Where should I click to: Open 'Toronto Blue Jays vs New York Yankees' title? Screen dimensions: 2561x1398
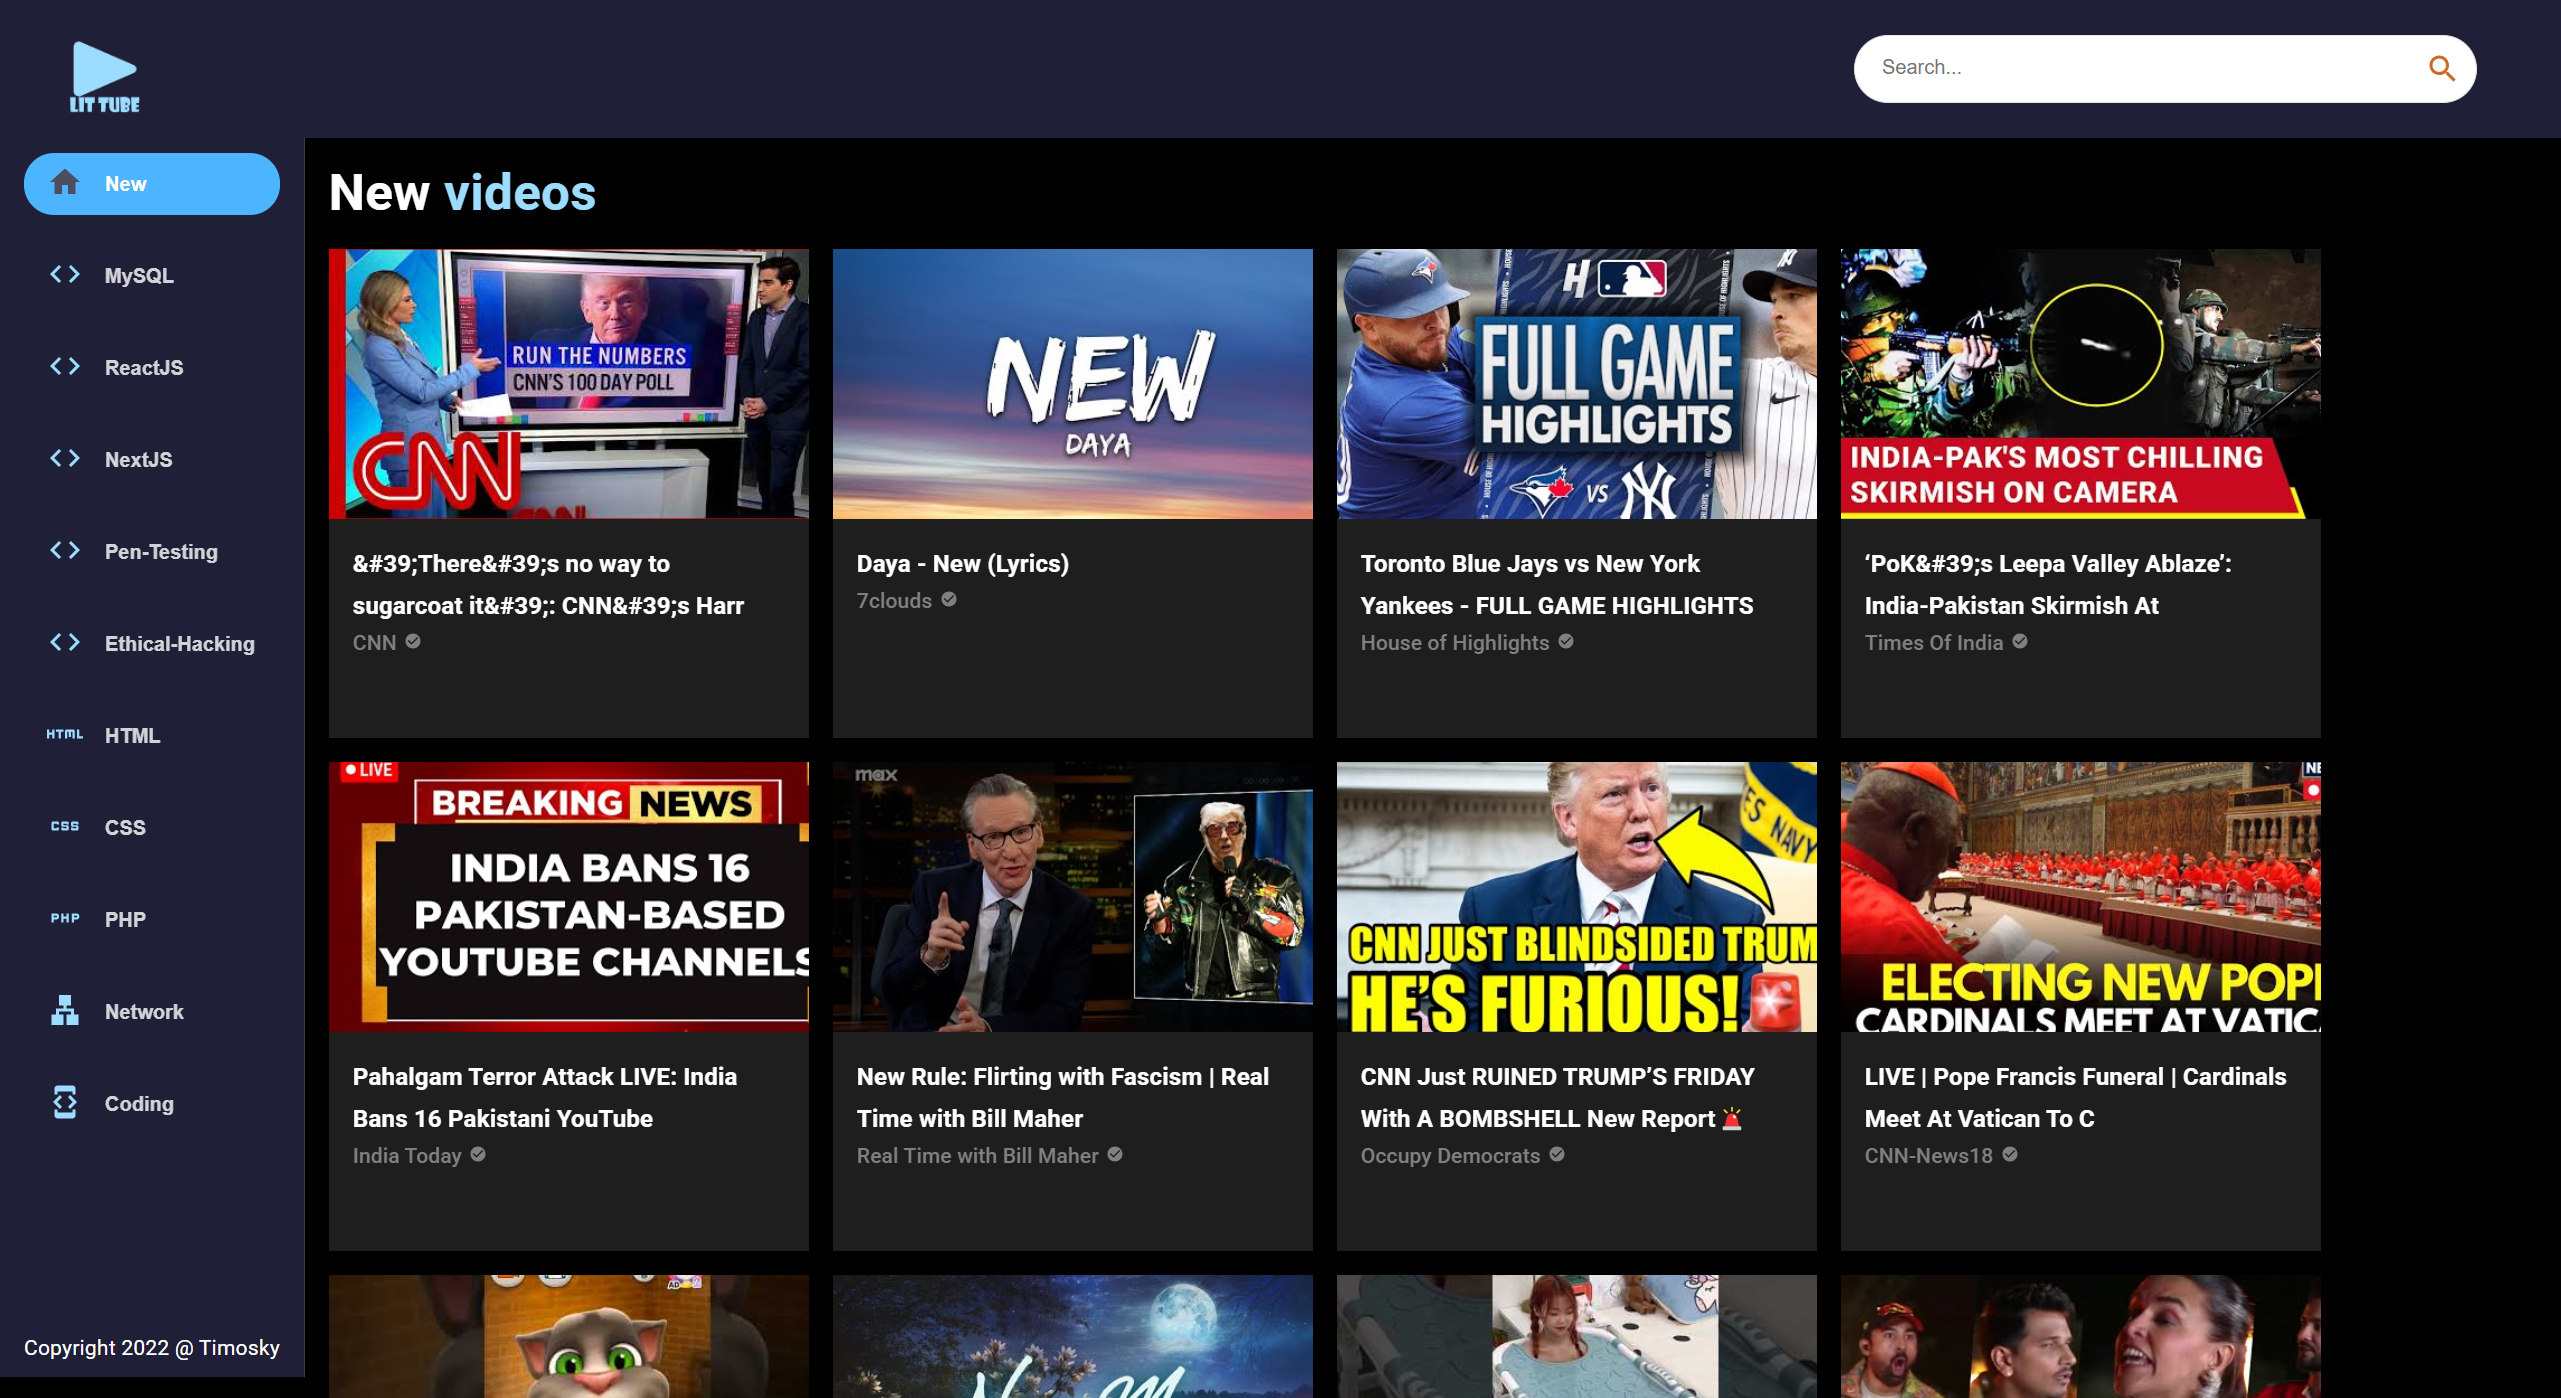(1557, 585)
